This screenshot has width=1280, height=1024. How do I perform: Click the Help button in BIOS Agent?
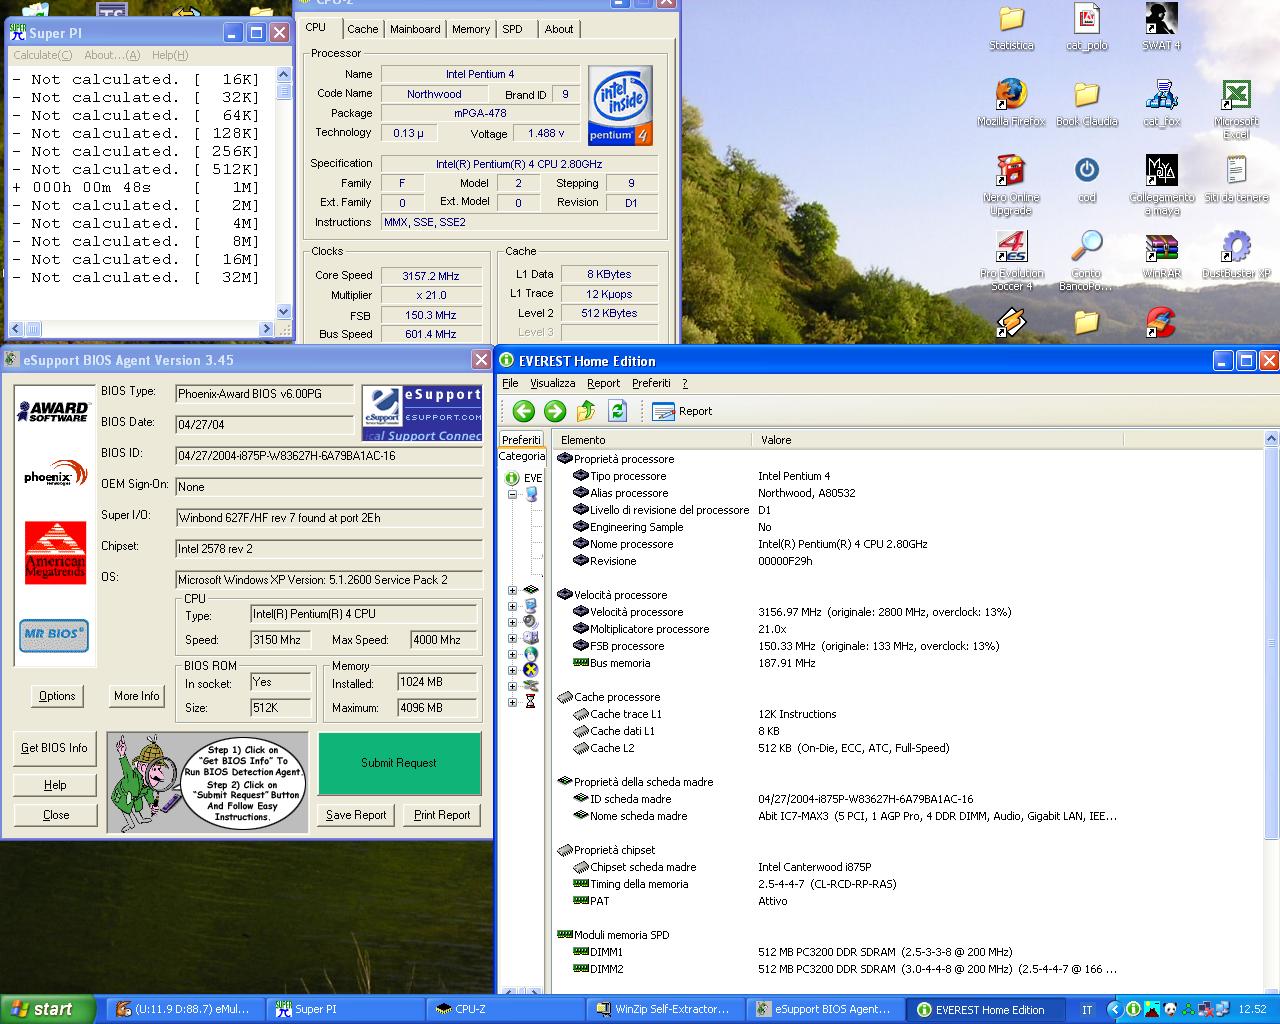click(55, 785)
